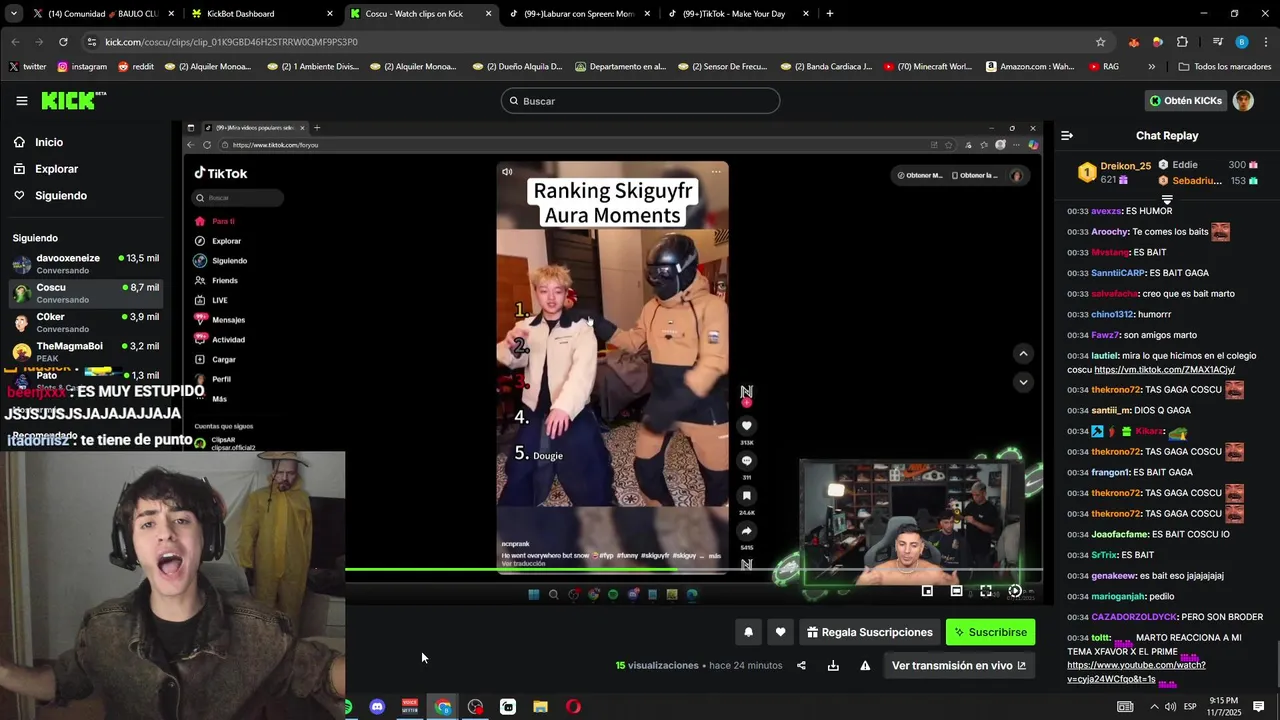Save the TikTok video with bookmark icon

(x=746, y=496)
